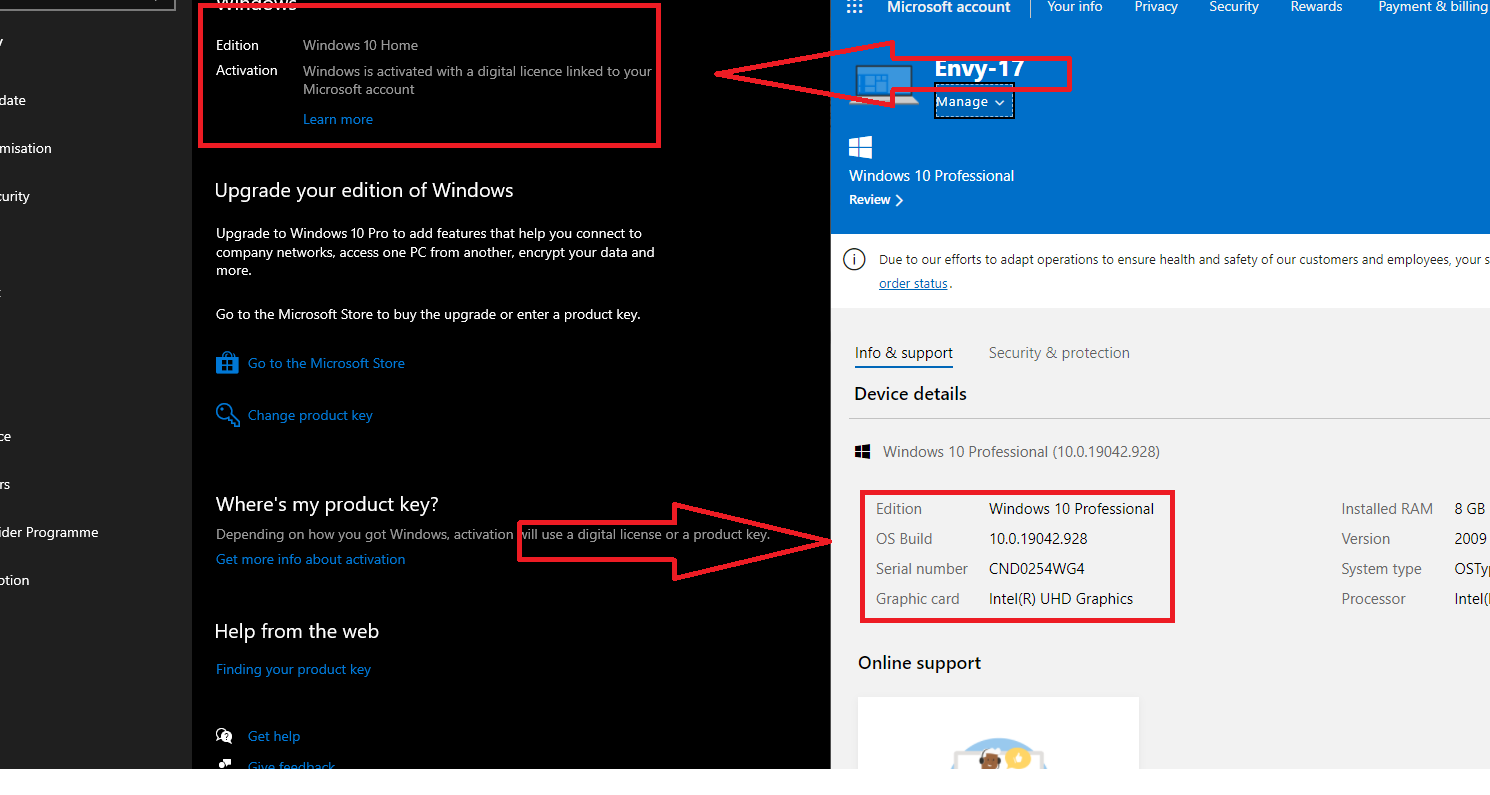Open the Privacy page in Microsoft account

[x=1156, y=7]
